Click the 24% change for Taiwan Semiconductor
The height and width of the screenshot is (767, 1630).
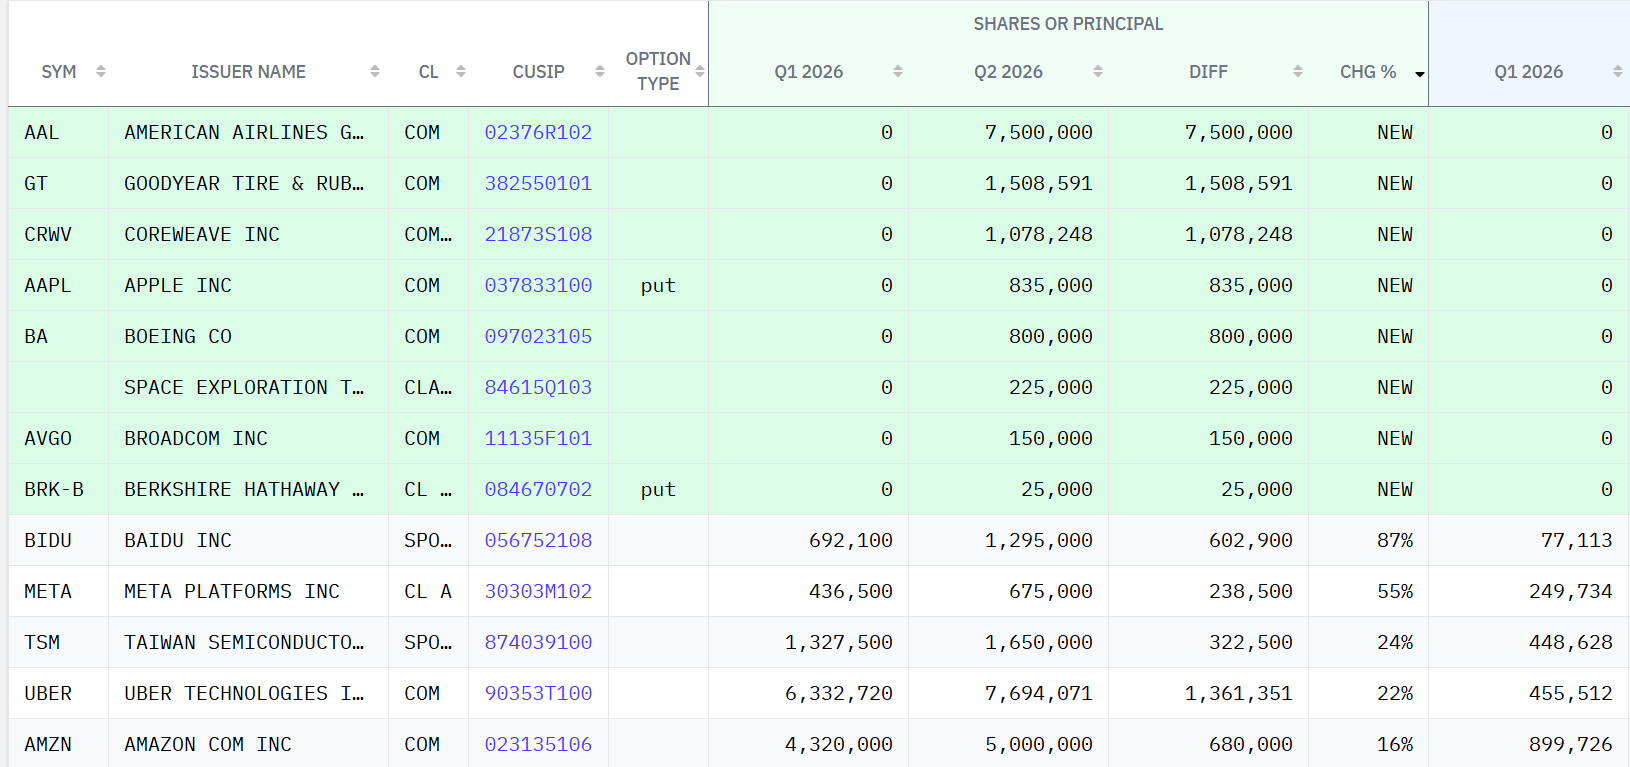pyautogui.click(x=1395, y=642)
